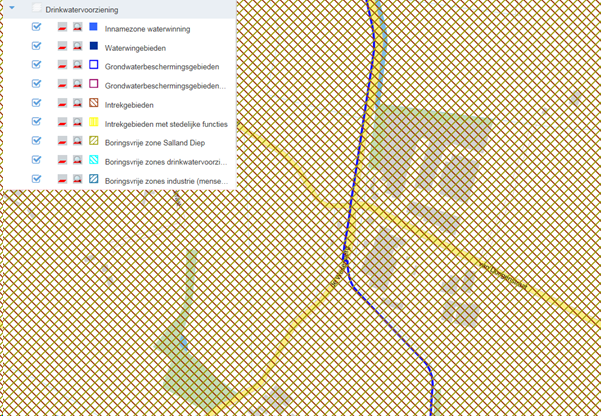Open transparency icon in blue-outlined Grondwaterbeschermingsgebieden row
601x416 pixels.
click(x=62, y=65)
